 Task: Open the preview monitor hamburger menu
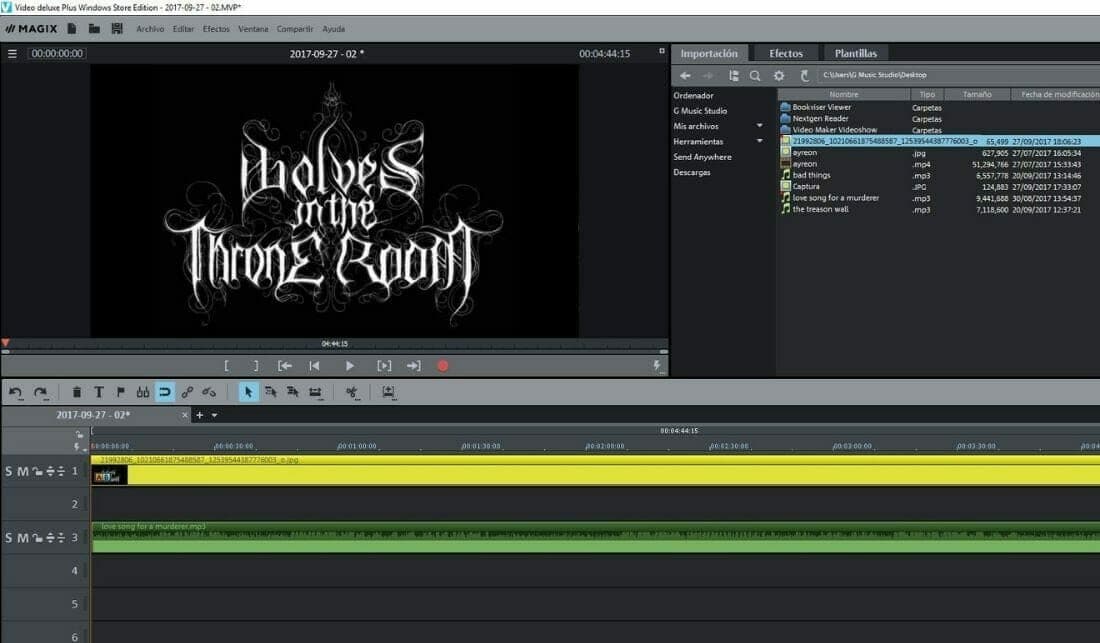pyautogui.click(x=12, y=53)
